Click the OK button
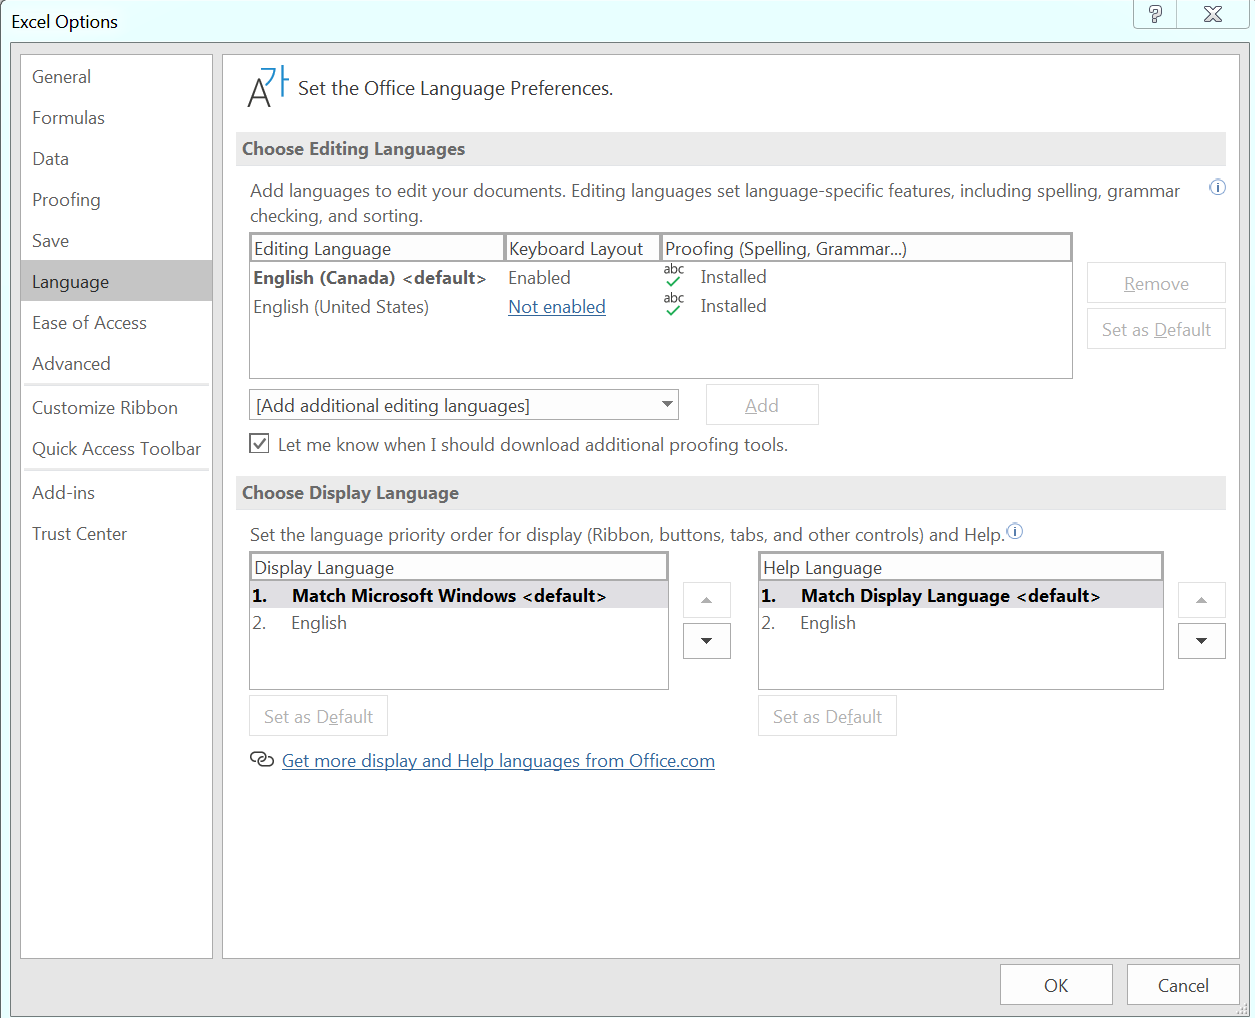This screenshot has height=1018, width=1255. click(1056, 985)
